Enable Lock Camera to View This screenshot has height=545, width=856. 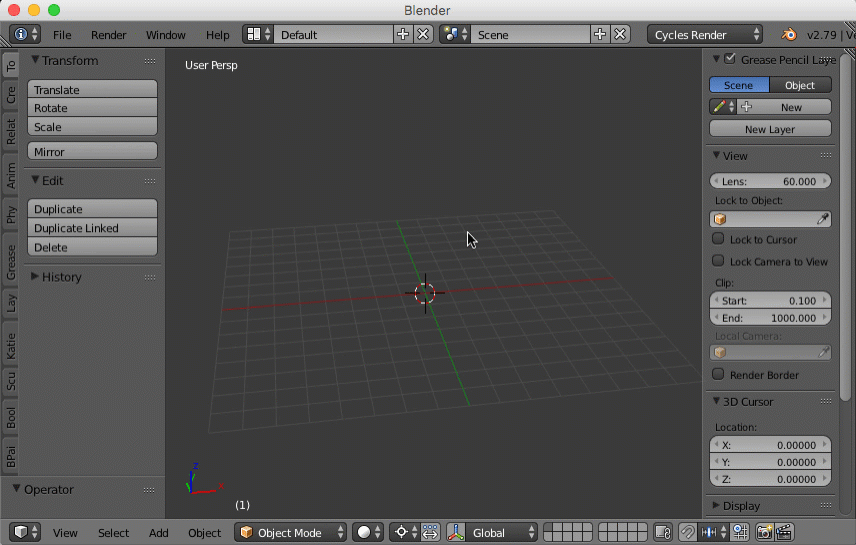click(x=718, y=261)
